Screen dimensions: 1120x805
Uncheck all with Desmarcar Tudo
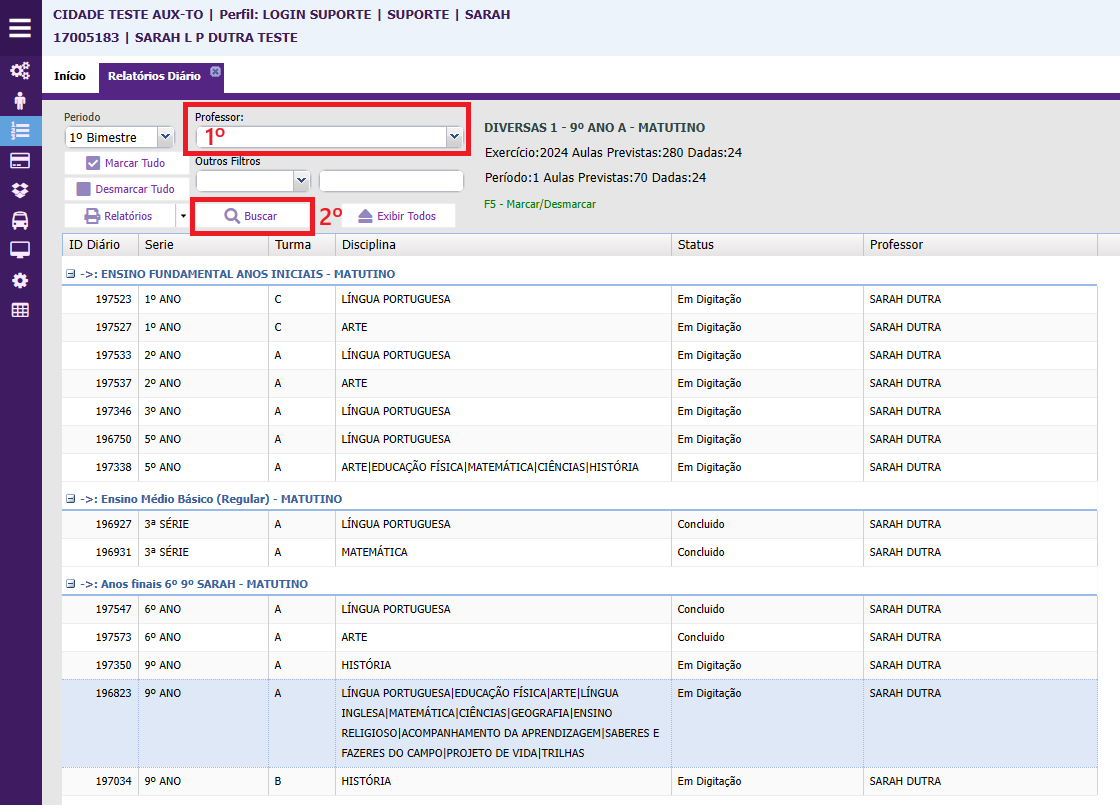pos(125,189)
